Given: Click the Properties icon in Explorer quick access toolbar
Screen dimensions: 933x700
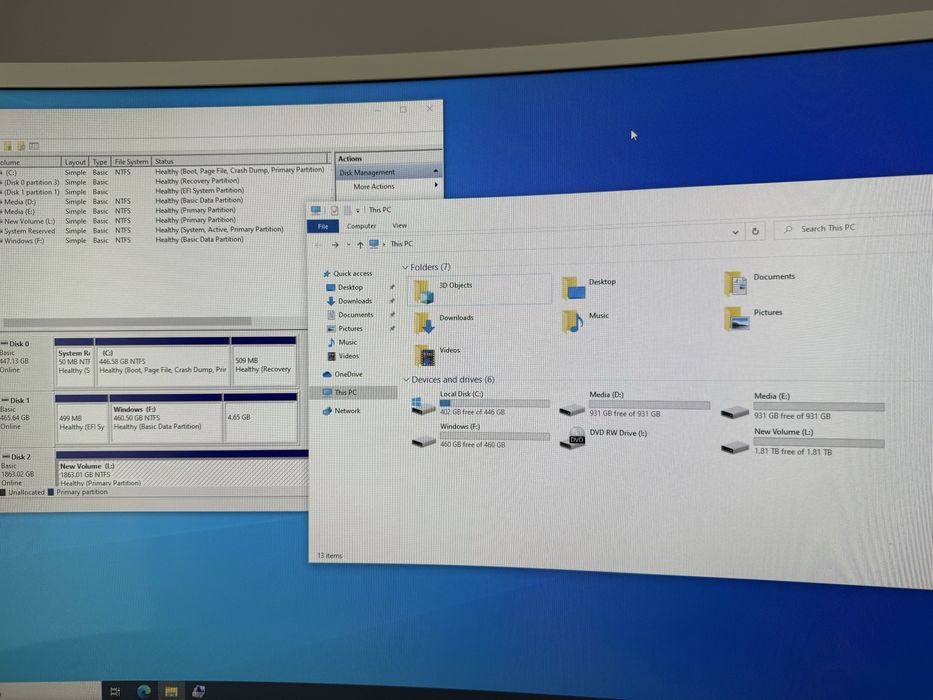Looking at the screenshot, I should pos(334,210).
